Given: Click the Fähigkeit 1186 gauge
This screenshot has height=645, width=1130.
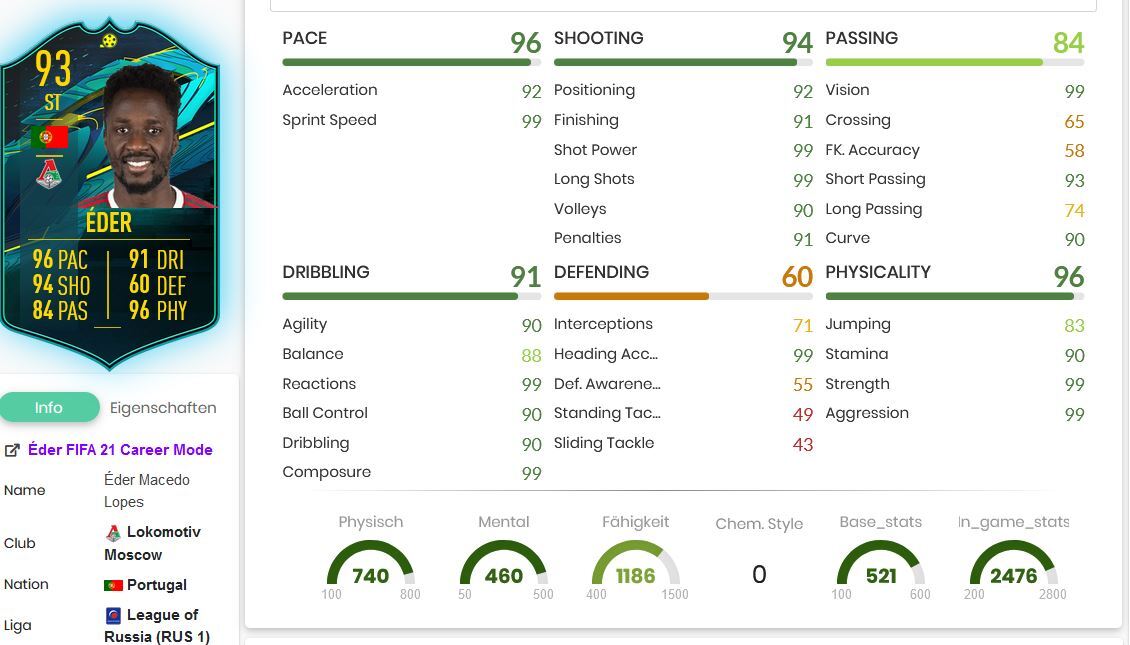Looking at the screenshot, I should pos(636,568).
